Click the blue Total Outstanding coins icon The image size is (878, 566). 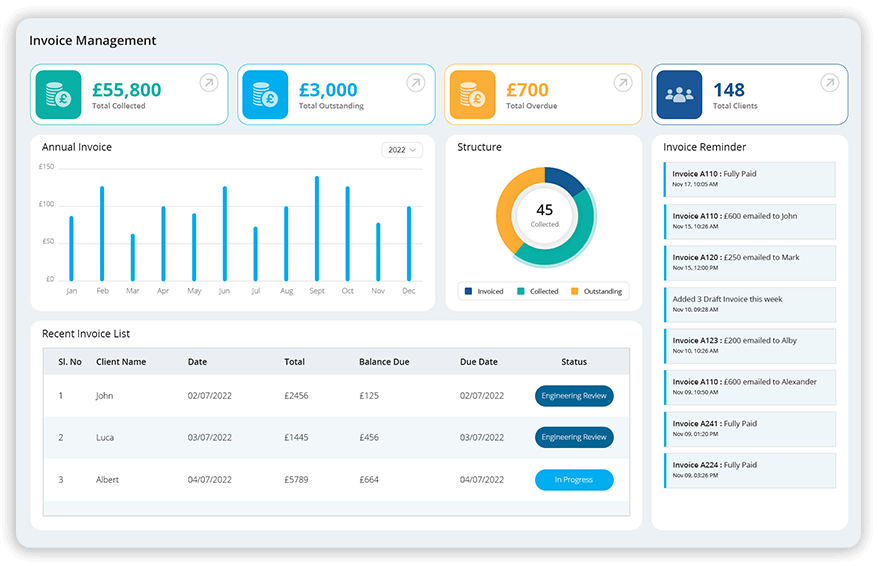click(x=265, y=95)
